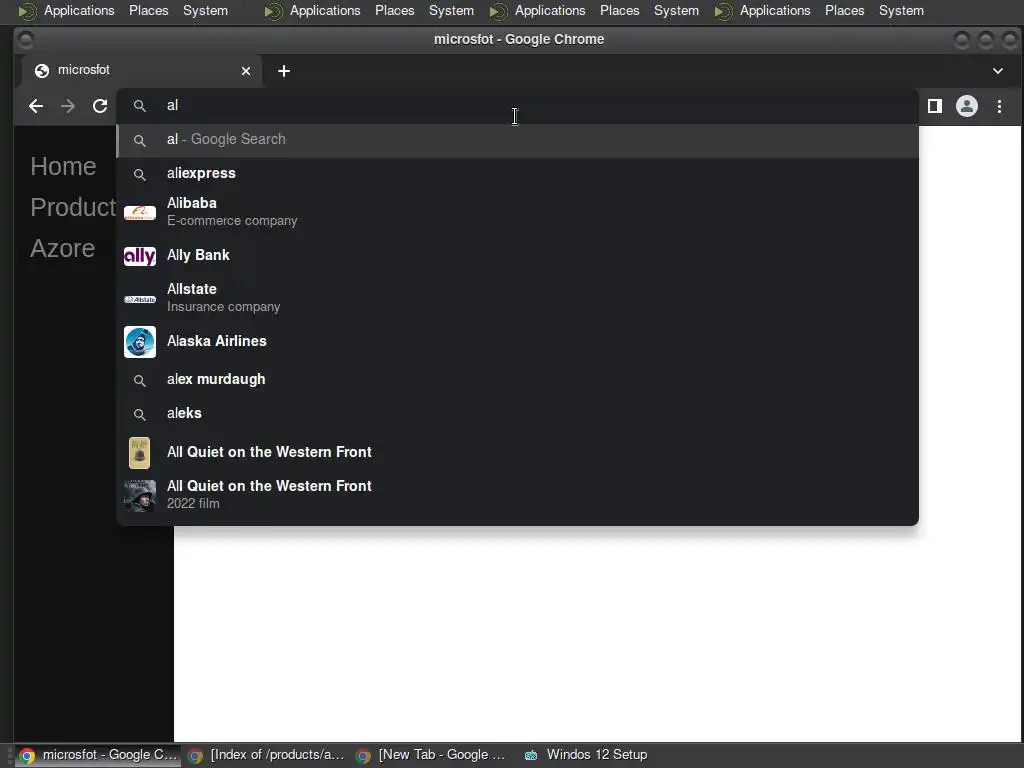Choose the aliexpress suggestion
Screen dimensions: 1024x768
pos(517,174)
